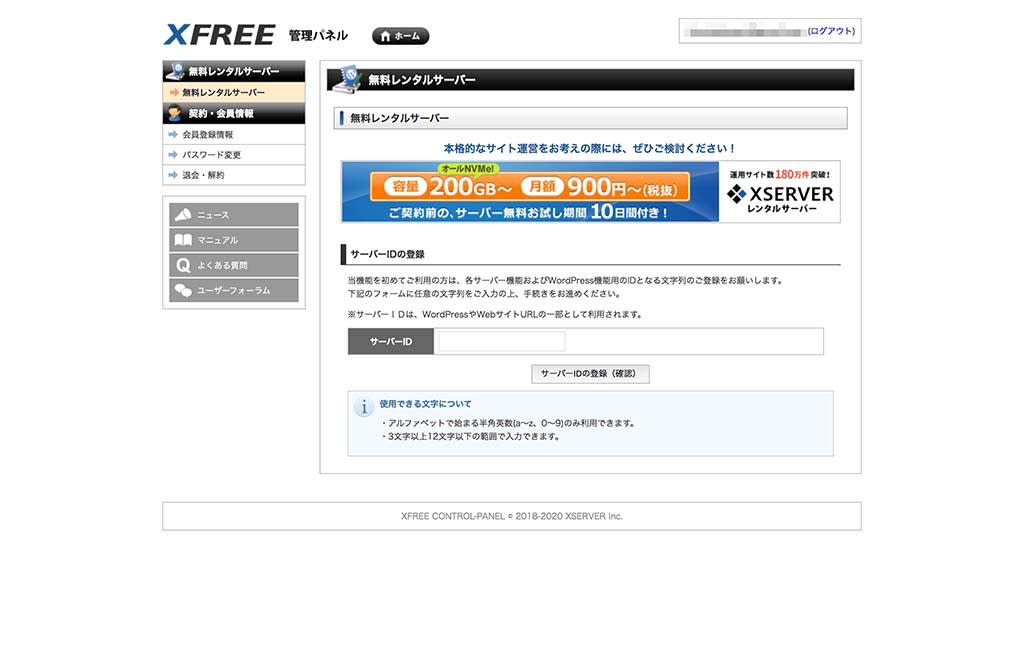1024x647 pixels.
Task: Click the ニュース button
Action: [234, 214]
